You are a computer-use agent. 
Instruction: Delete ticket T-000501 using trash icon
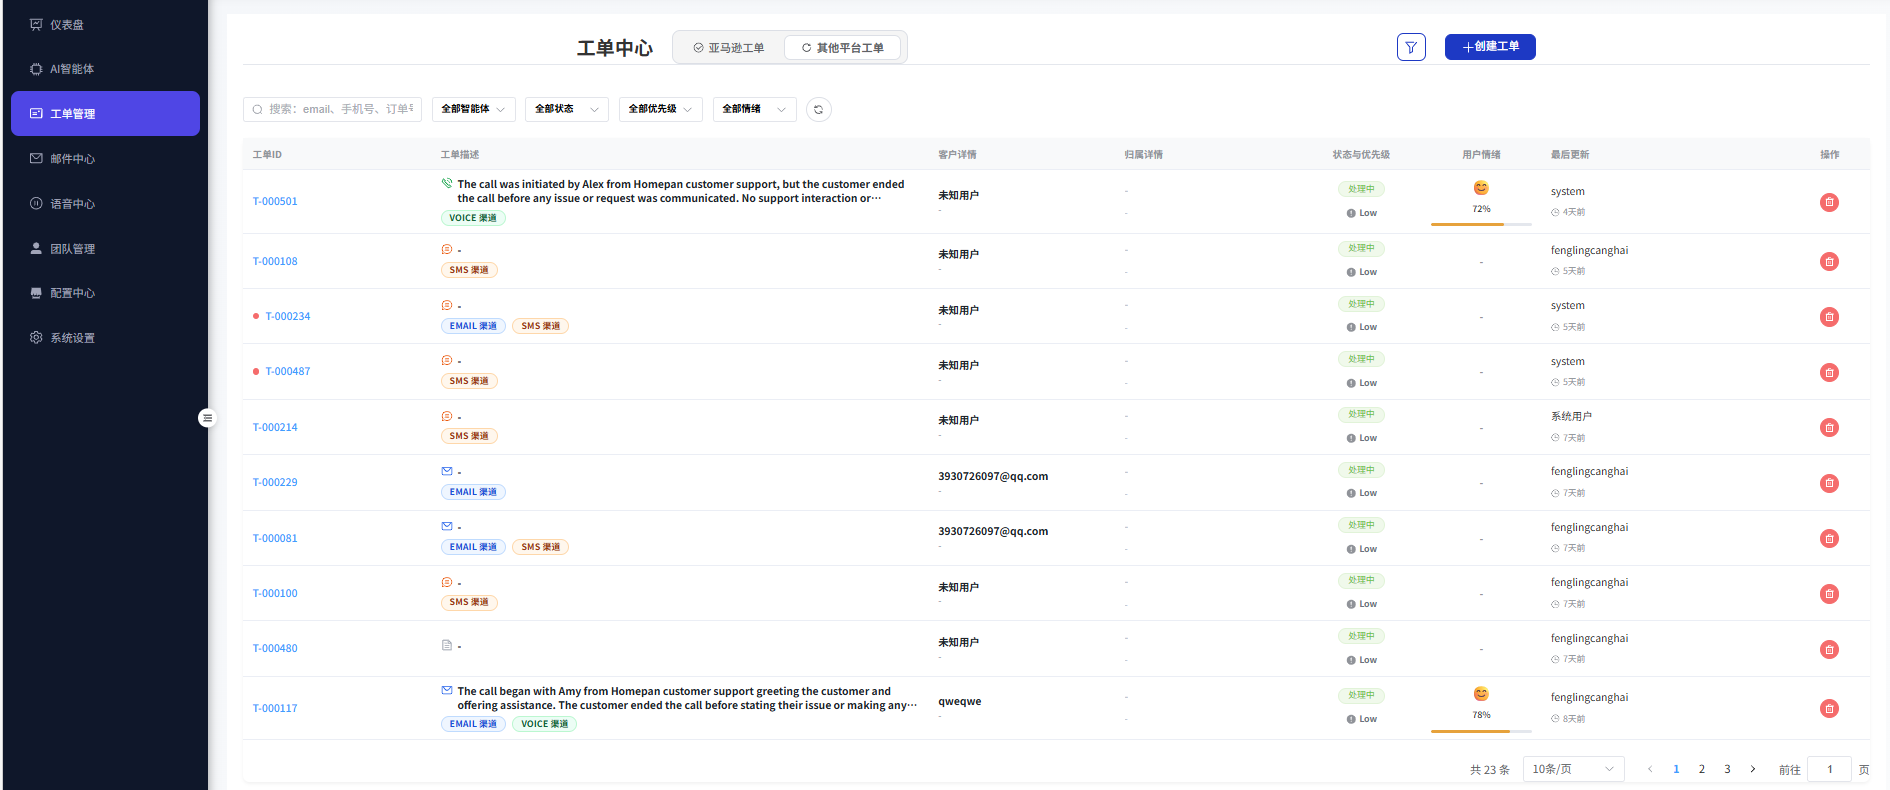click(x=1829, y=202)
